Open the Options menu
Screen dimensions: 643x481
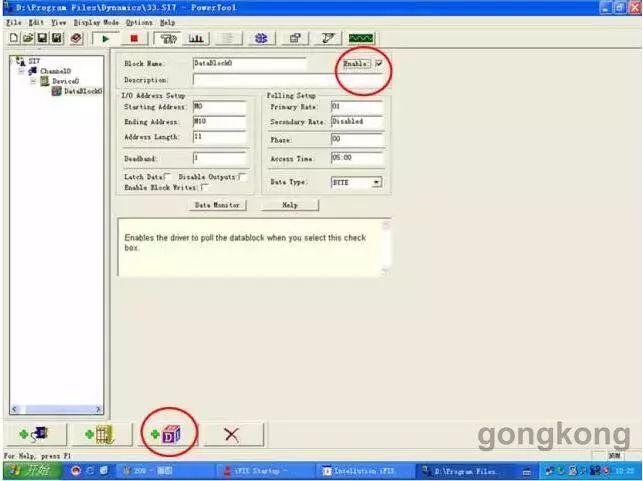point(139,21)
